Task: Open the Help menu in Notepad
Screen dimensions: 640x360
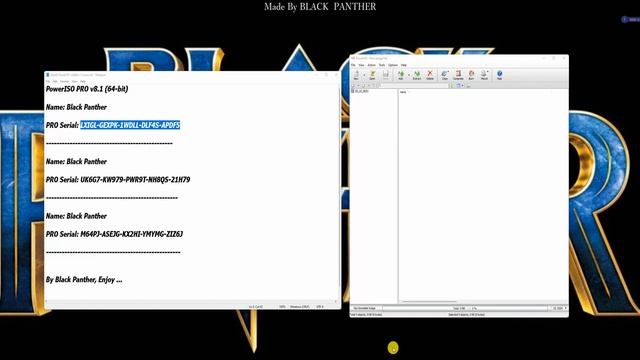Action: [83, 82]
